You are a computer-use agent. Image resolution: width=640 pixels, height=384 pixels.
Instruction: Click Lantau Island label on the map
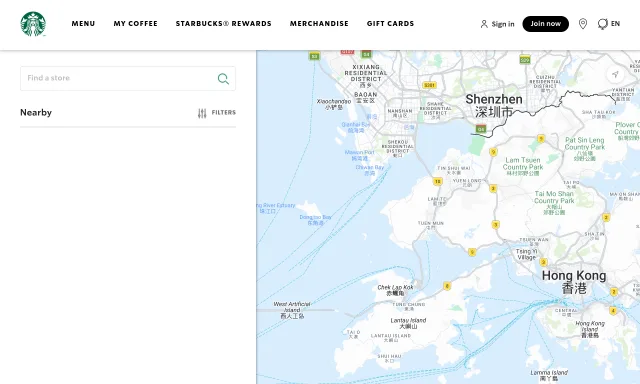coord(408,323)
